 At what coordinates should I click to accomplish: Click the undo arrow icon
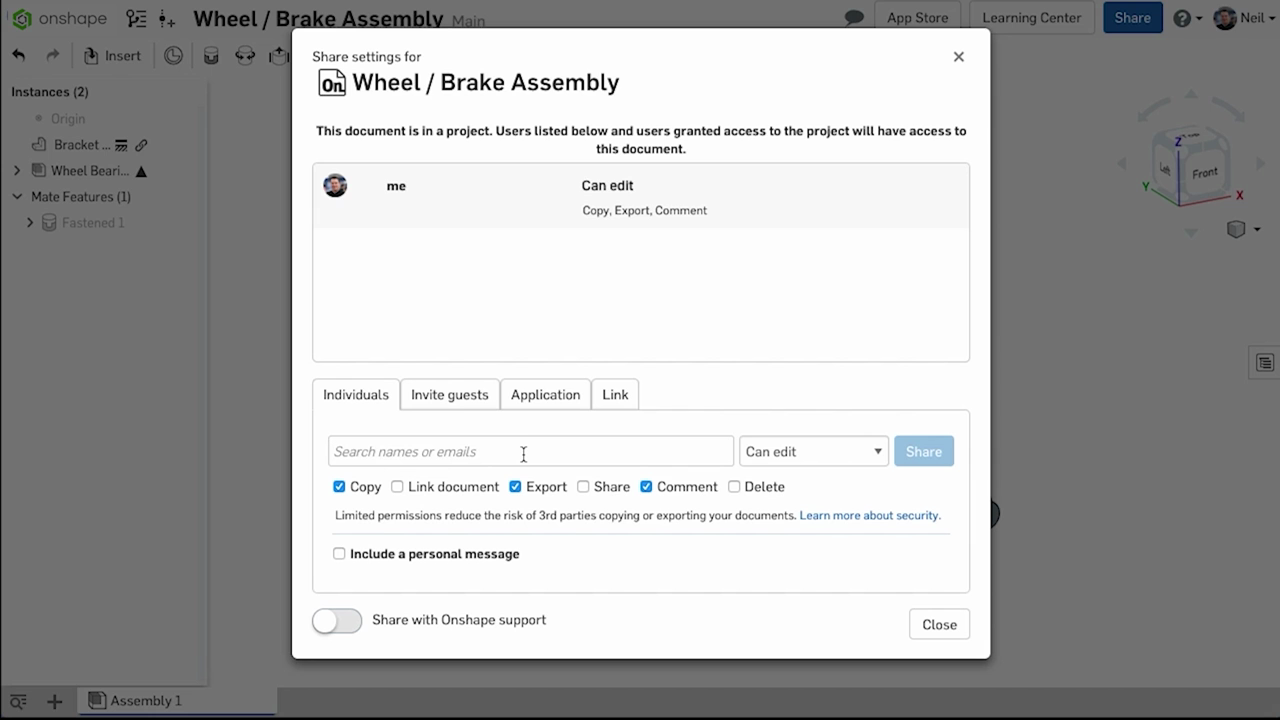coord(19,55)
